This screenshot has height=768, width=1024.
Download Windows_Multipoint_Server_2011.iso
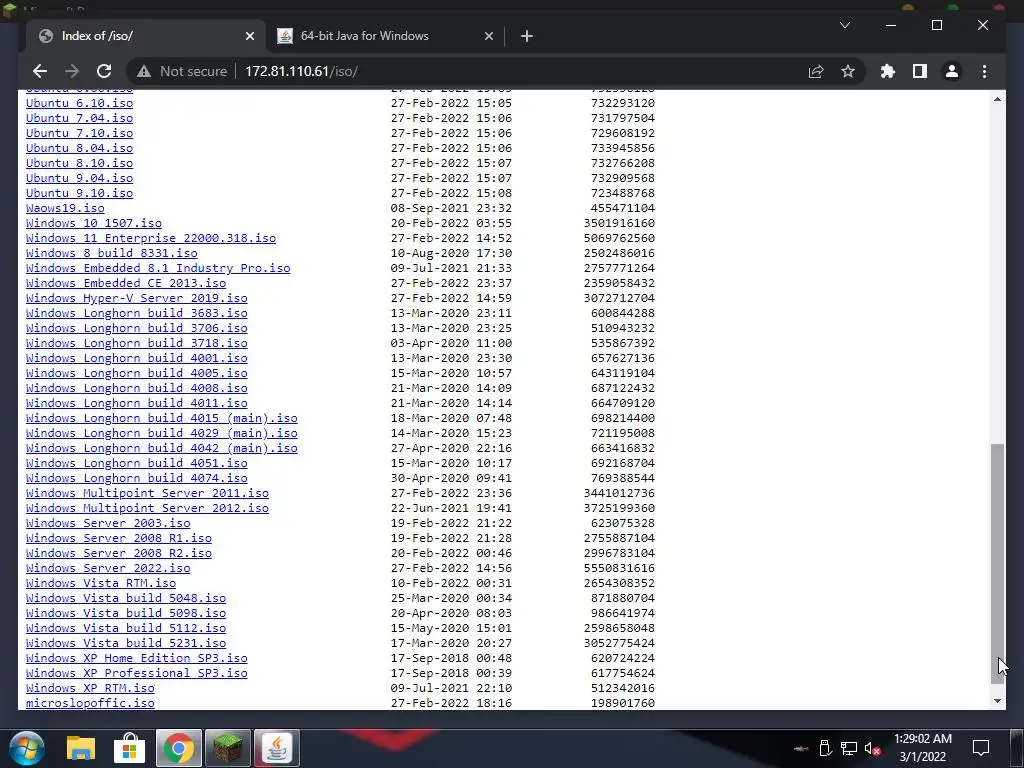pos(148,494)
